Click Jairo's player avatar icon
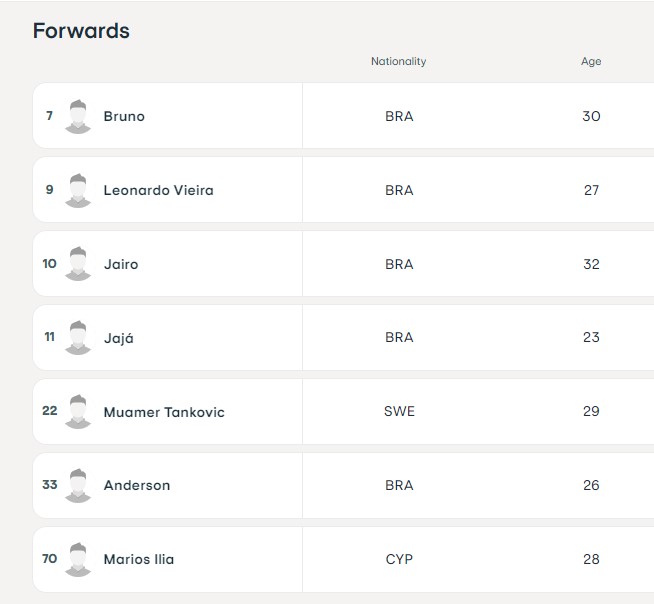 [x=78, y=264]
